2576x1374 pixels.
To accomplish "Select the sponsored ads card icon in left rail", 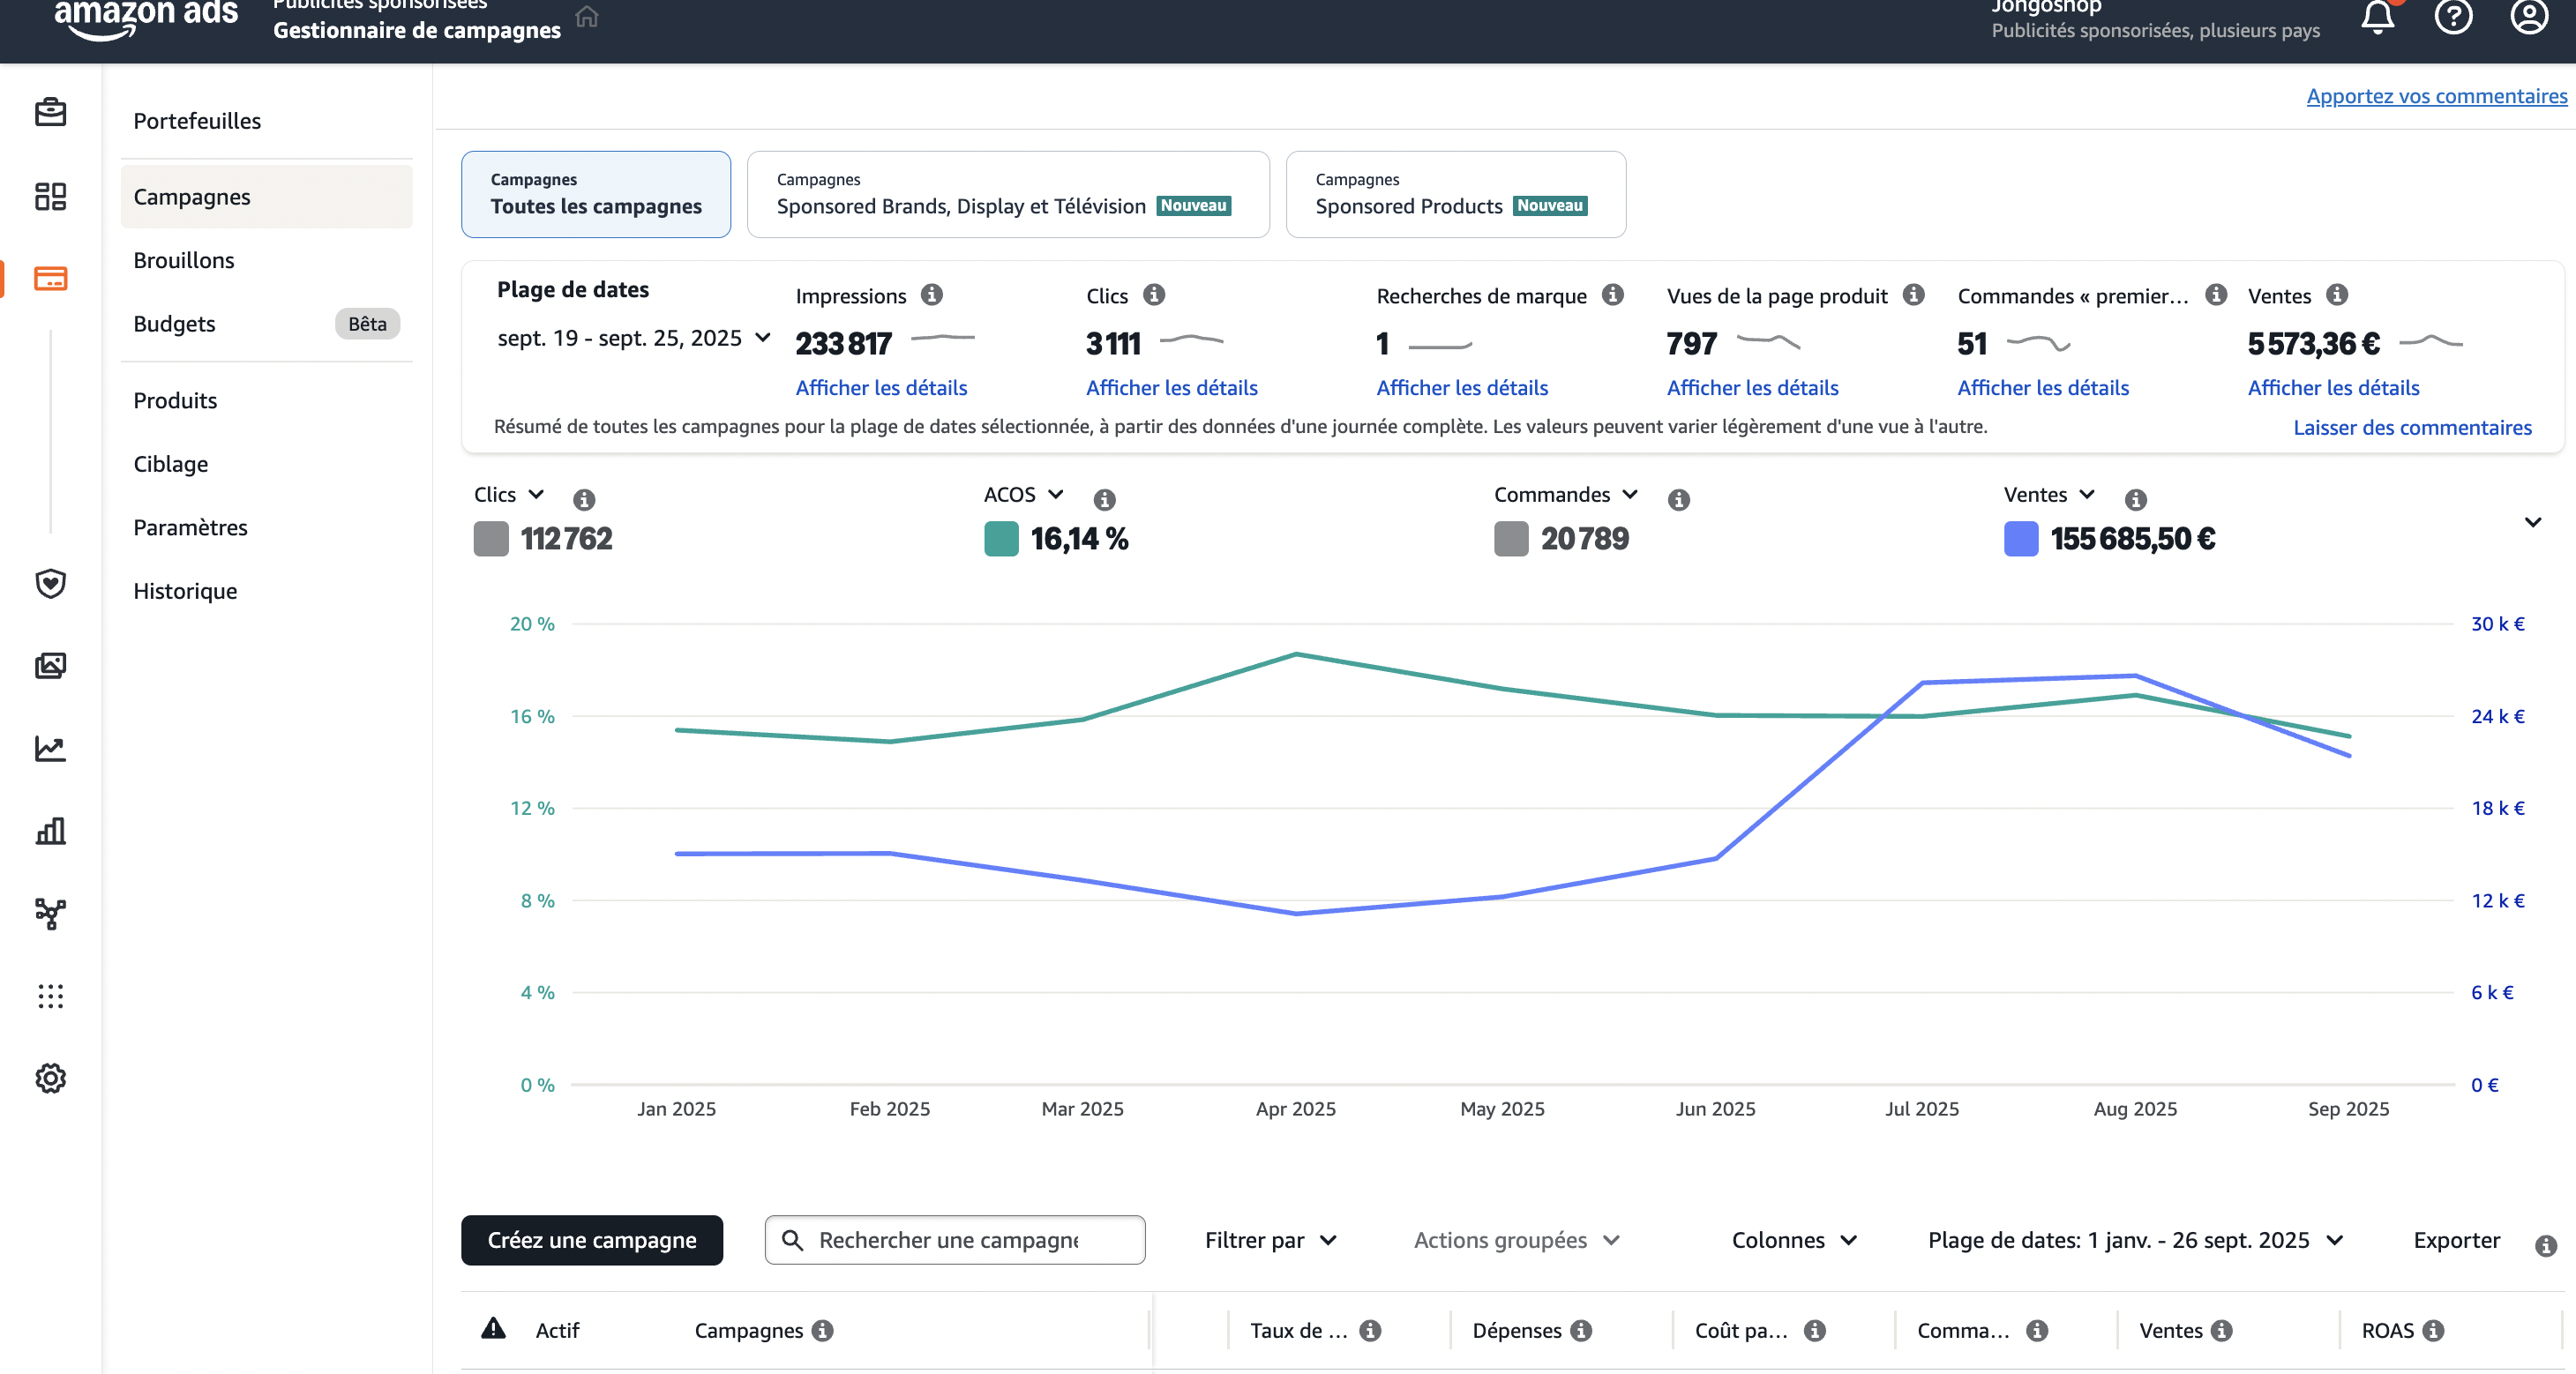I will pos(50,278).
